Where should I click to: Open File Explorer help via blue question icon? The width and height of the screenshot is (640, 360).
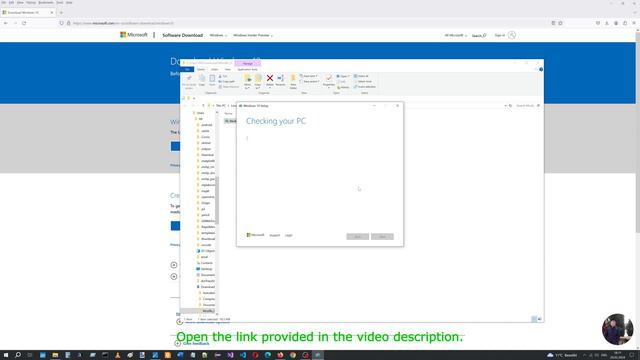541,69
